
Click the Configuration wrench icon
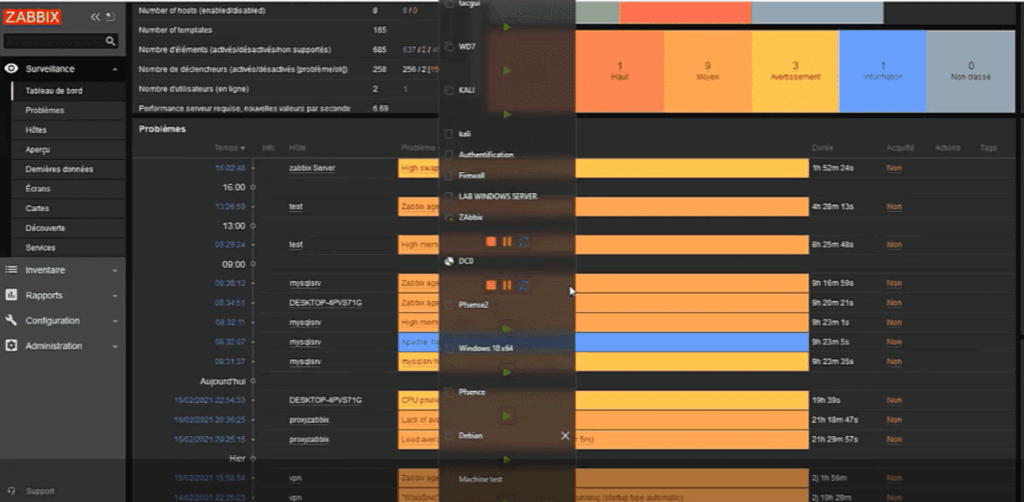(12, 321)
